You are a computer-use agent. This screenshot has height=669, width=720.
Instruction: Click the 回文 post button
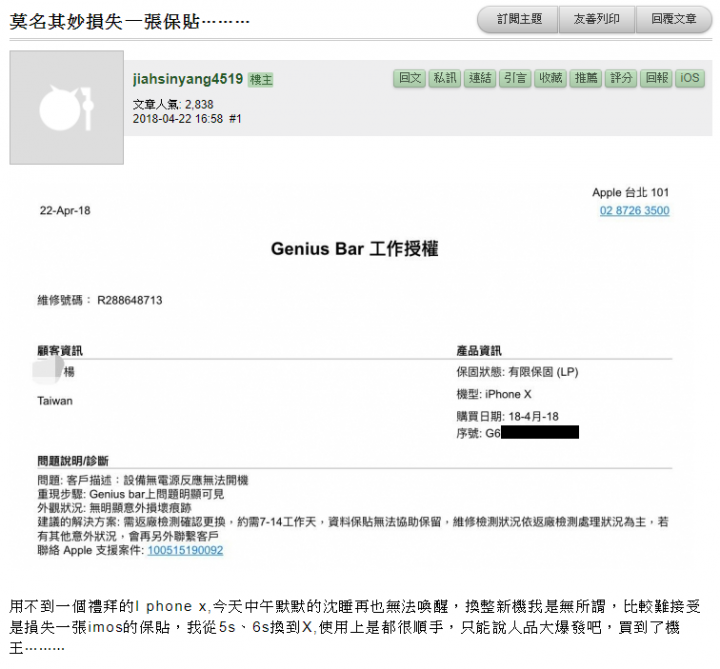pyautogui.click(x=410, y=78)
